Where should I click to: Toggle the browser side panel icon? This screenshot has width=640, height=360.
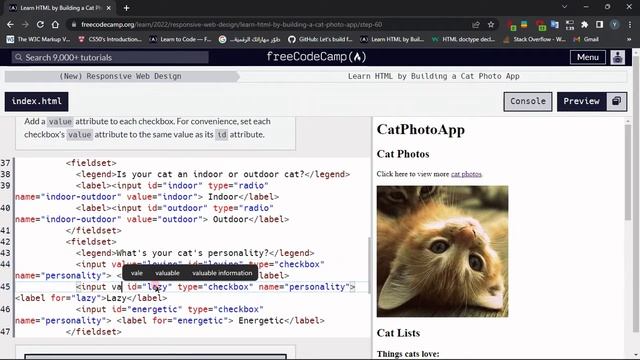599,24
